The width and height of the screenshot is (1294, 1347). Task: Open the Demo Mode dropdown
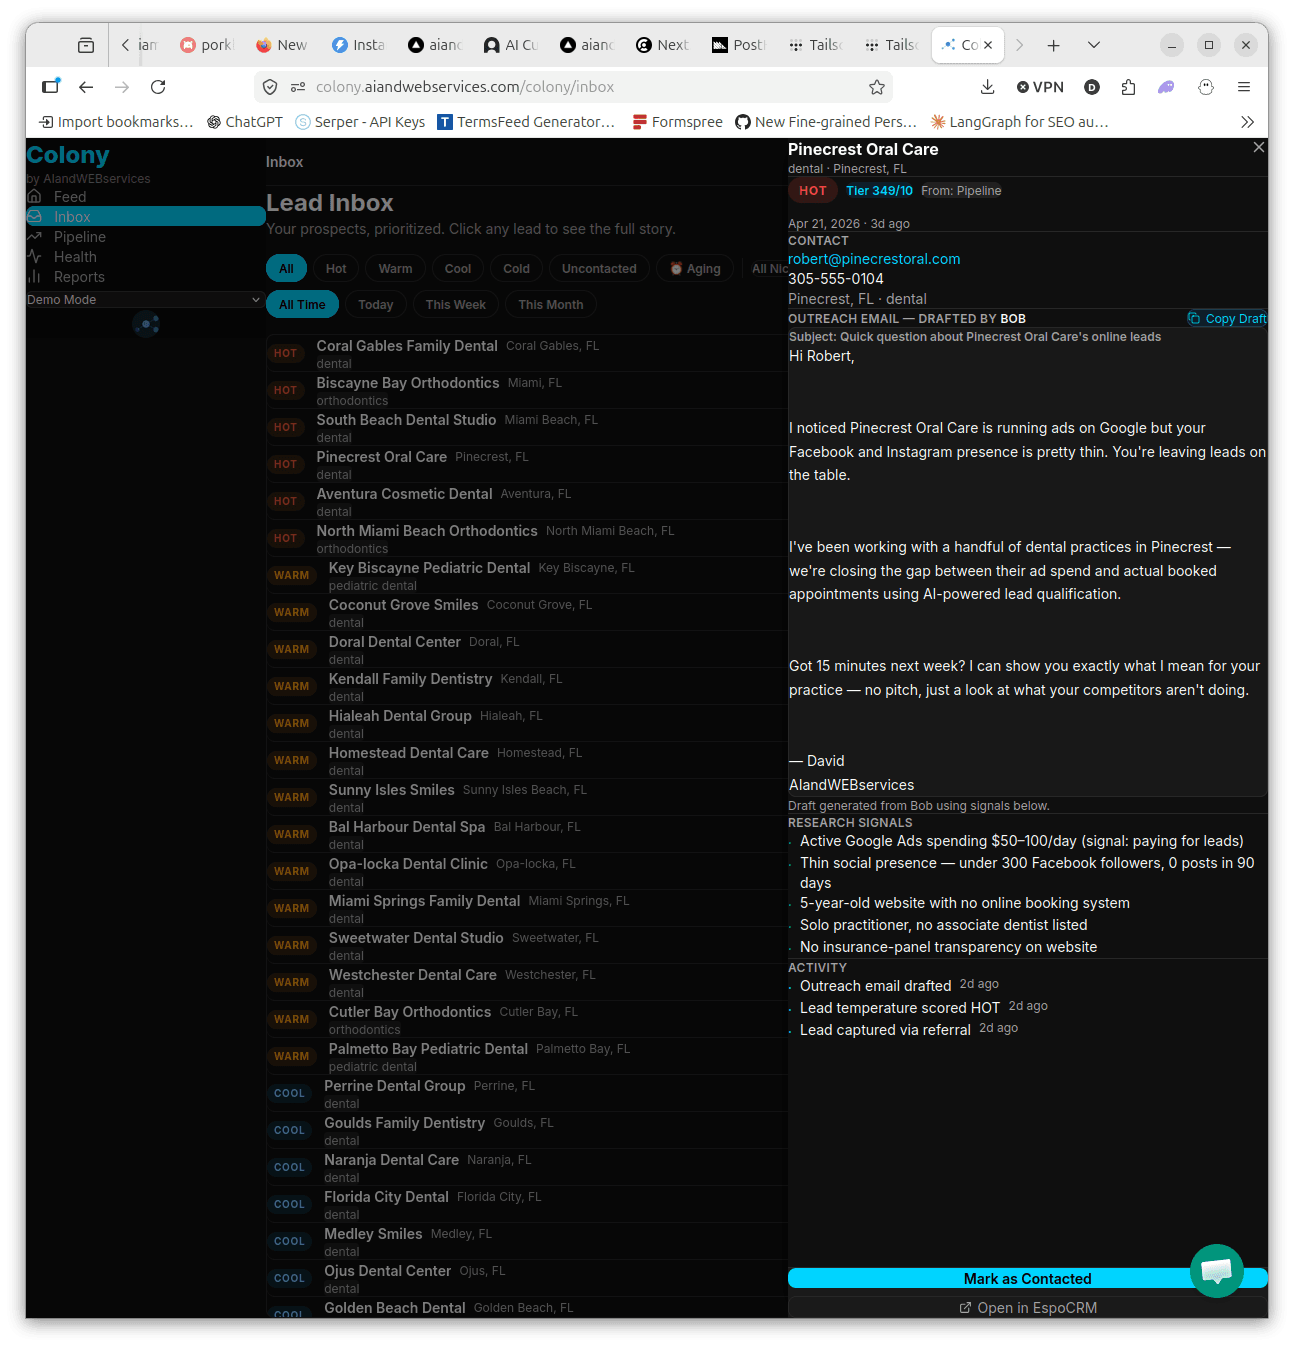(x=144, y=300)
